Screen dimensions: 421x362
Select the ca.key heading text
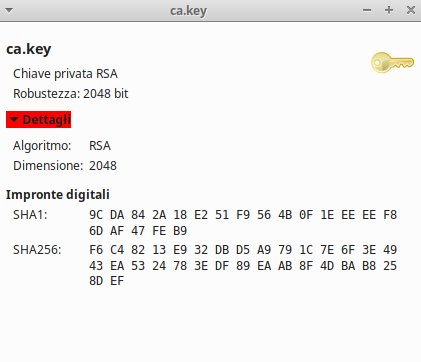click(x=29, y=49)
